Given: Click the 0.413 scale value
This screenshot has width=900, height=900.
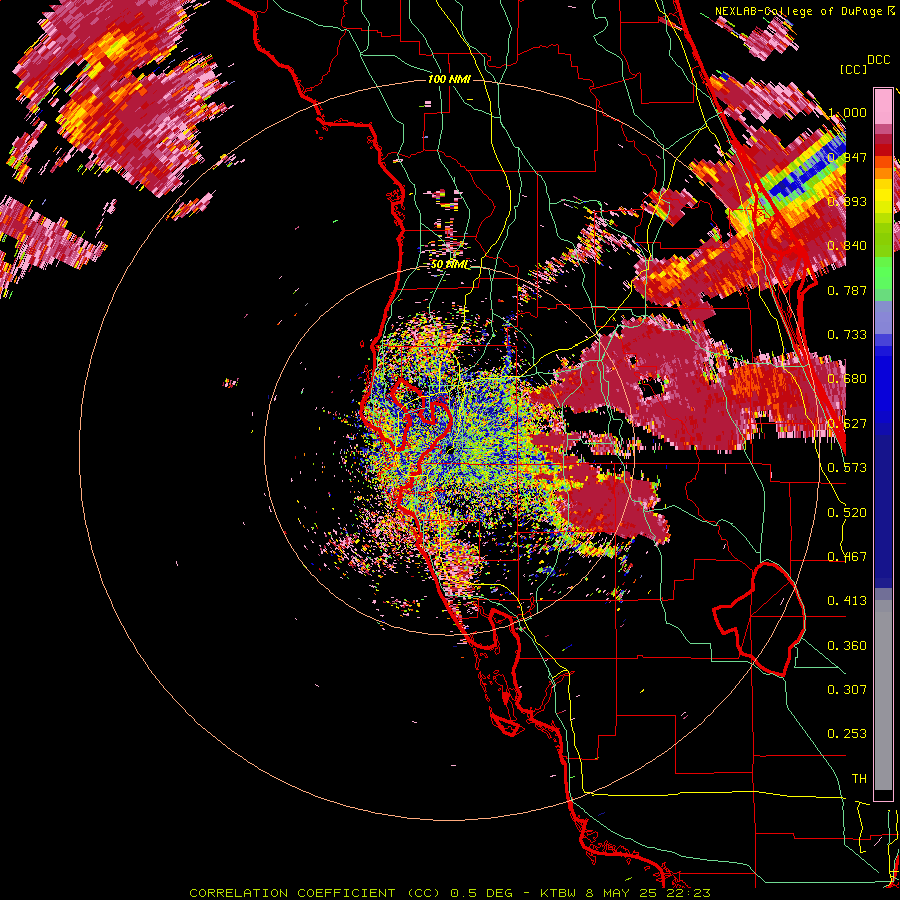Looking at the screenshot, I should pos(847,601).
